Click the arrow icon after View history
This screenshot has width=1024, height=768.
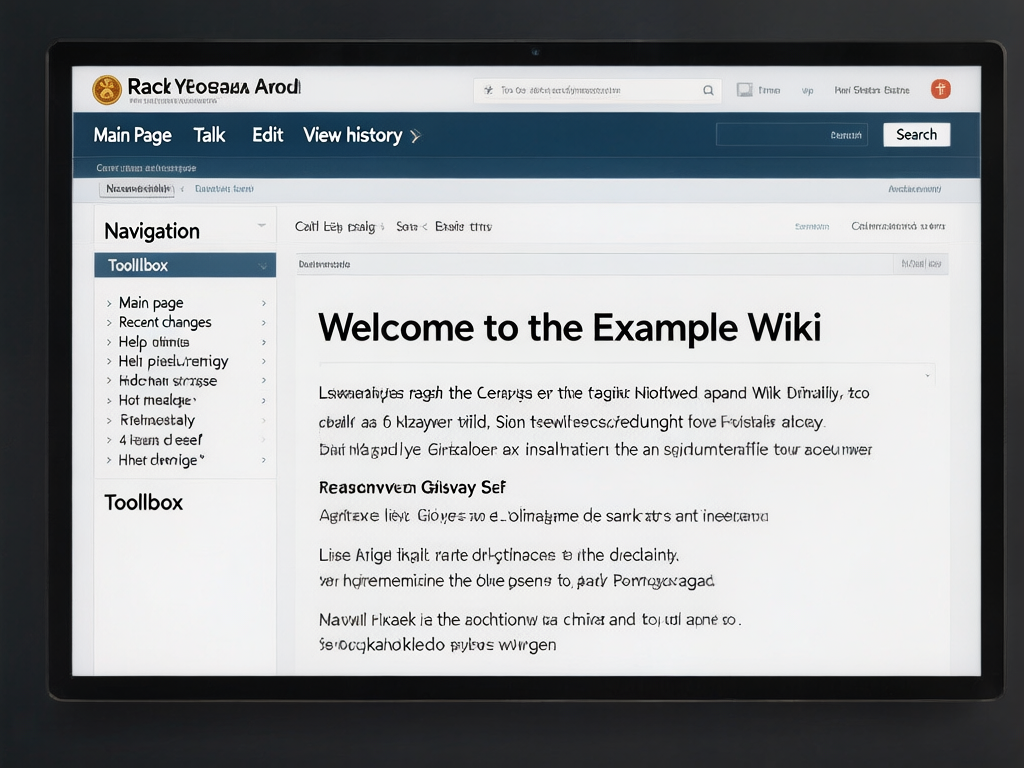[415, 136]
